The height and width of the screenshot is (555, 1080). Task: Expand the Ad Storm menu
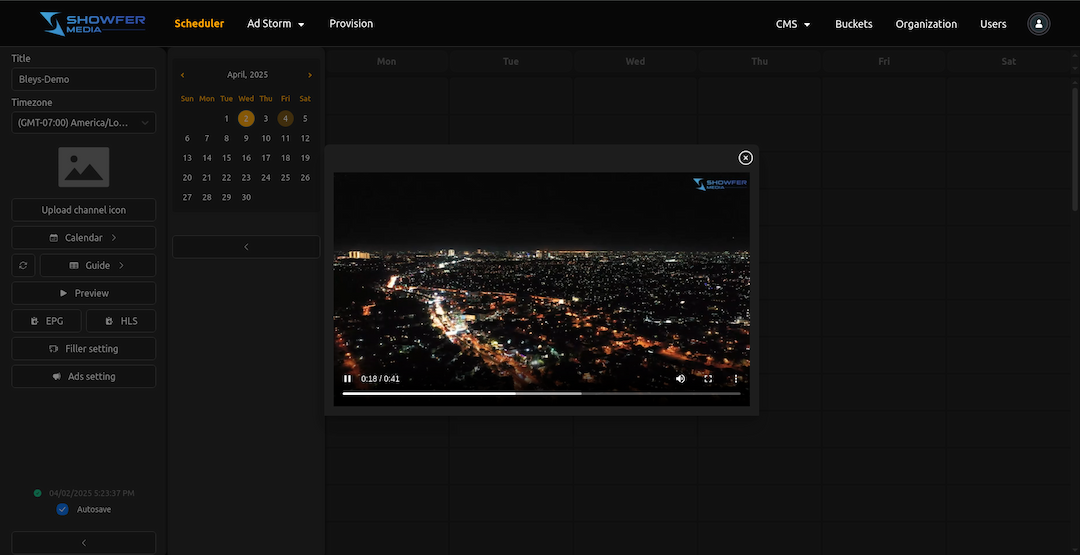276,23
